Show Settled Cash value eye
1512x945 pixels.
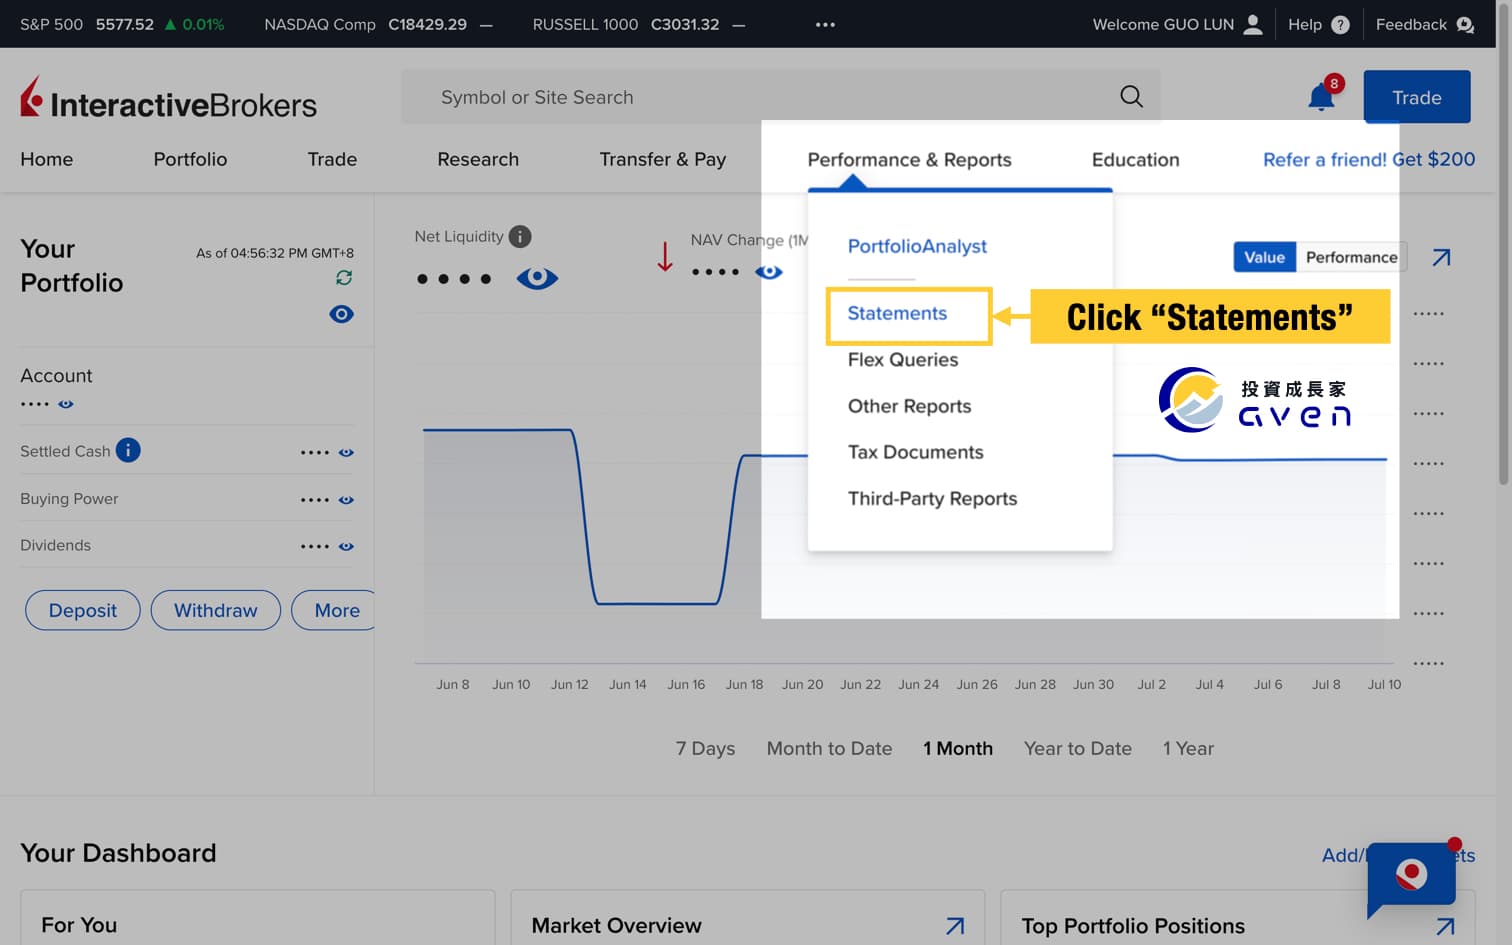pos(346,452)
